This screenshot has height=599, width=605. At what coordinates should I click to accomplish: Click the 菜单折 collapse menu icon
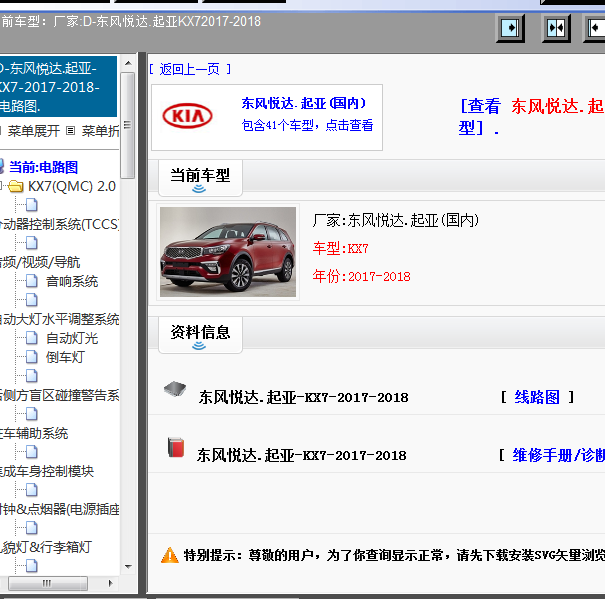point(70,131)
